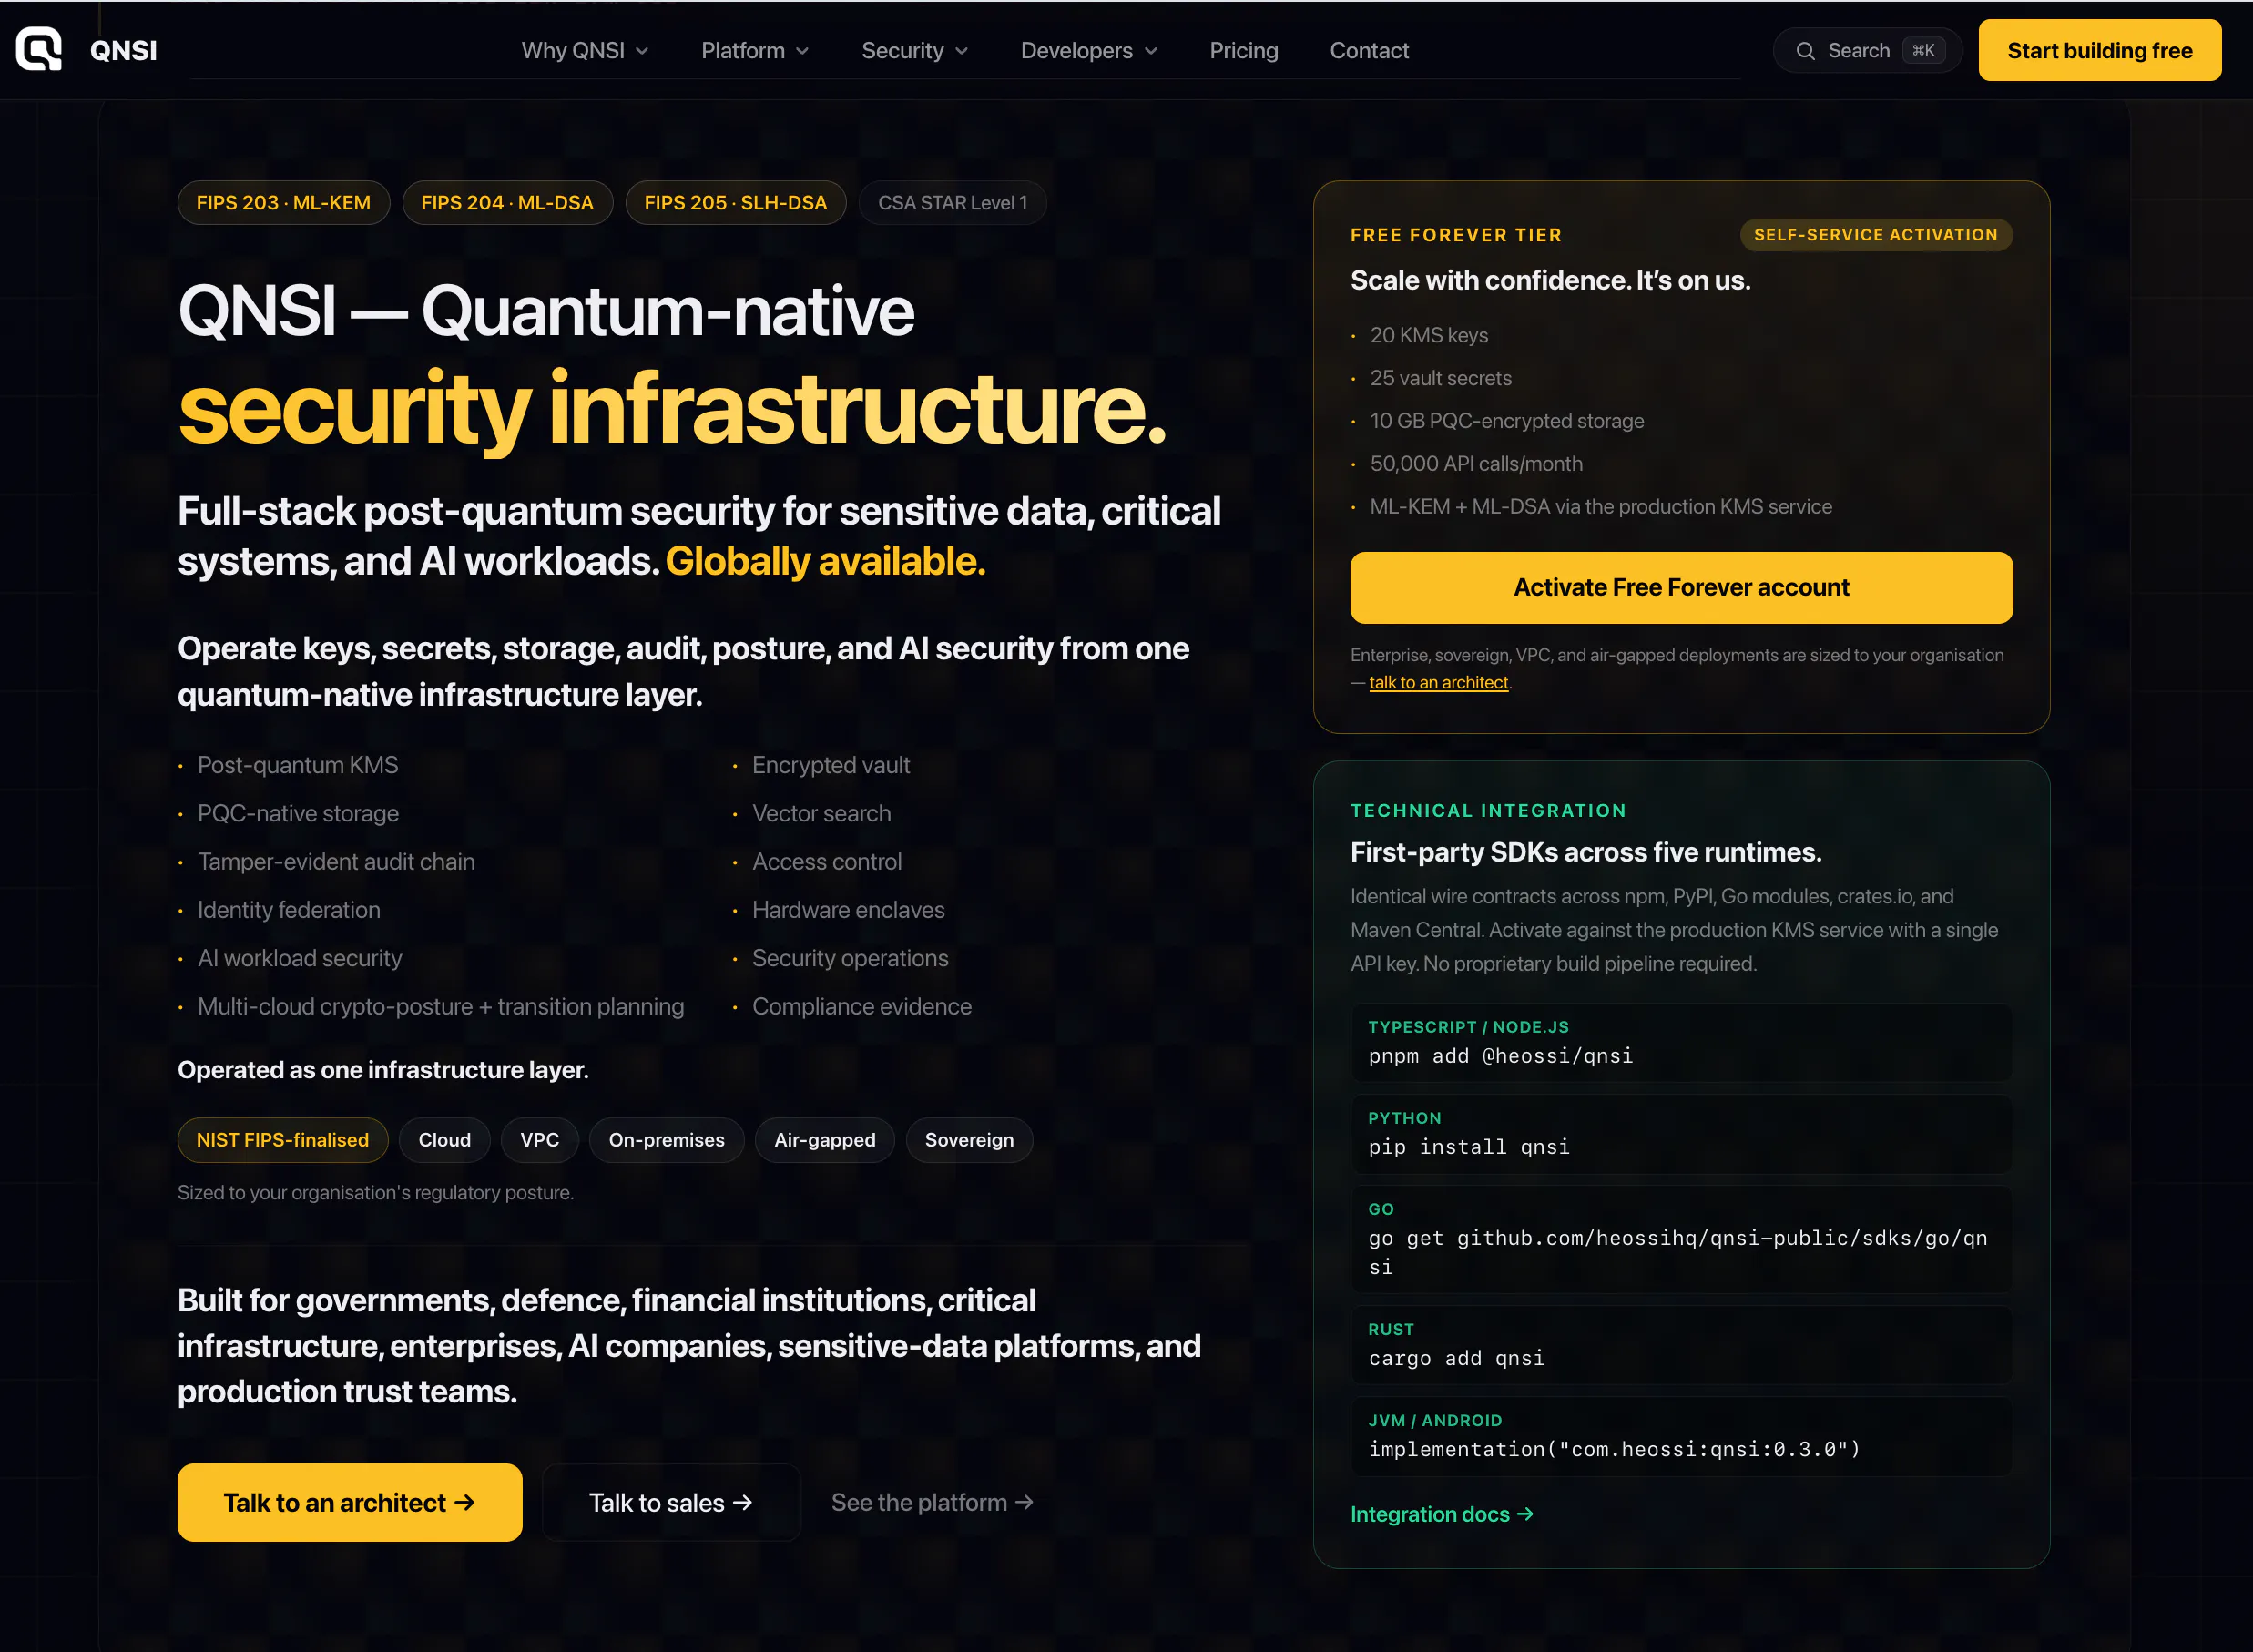Click the QNSI logo icon
The width and height of the screenshot is (2253, 1652).
39,49
